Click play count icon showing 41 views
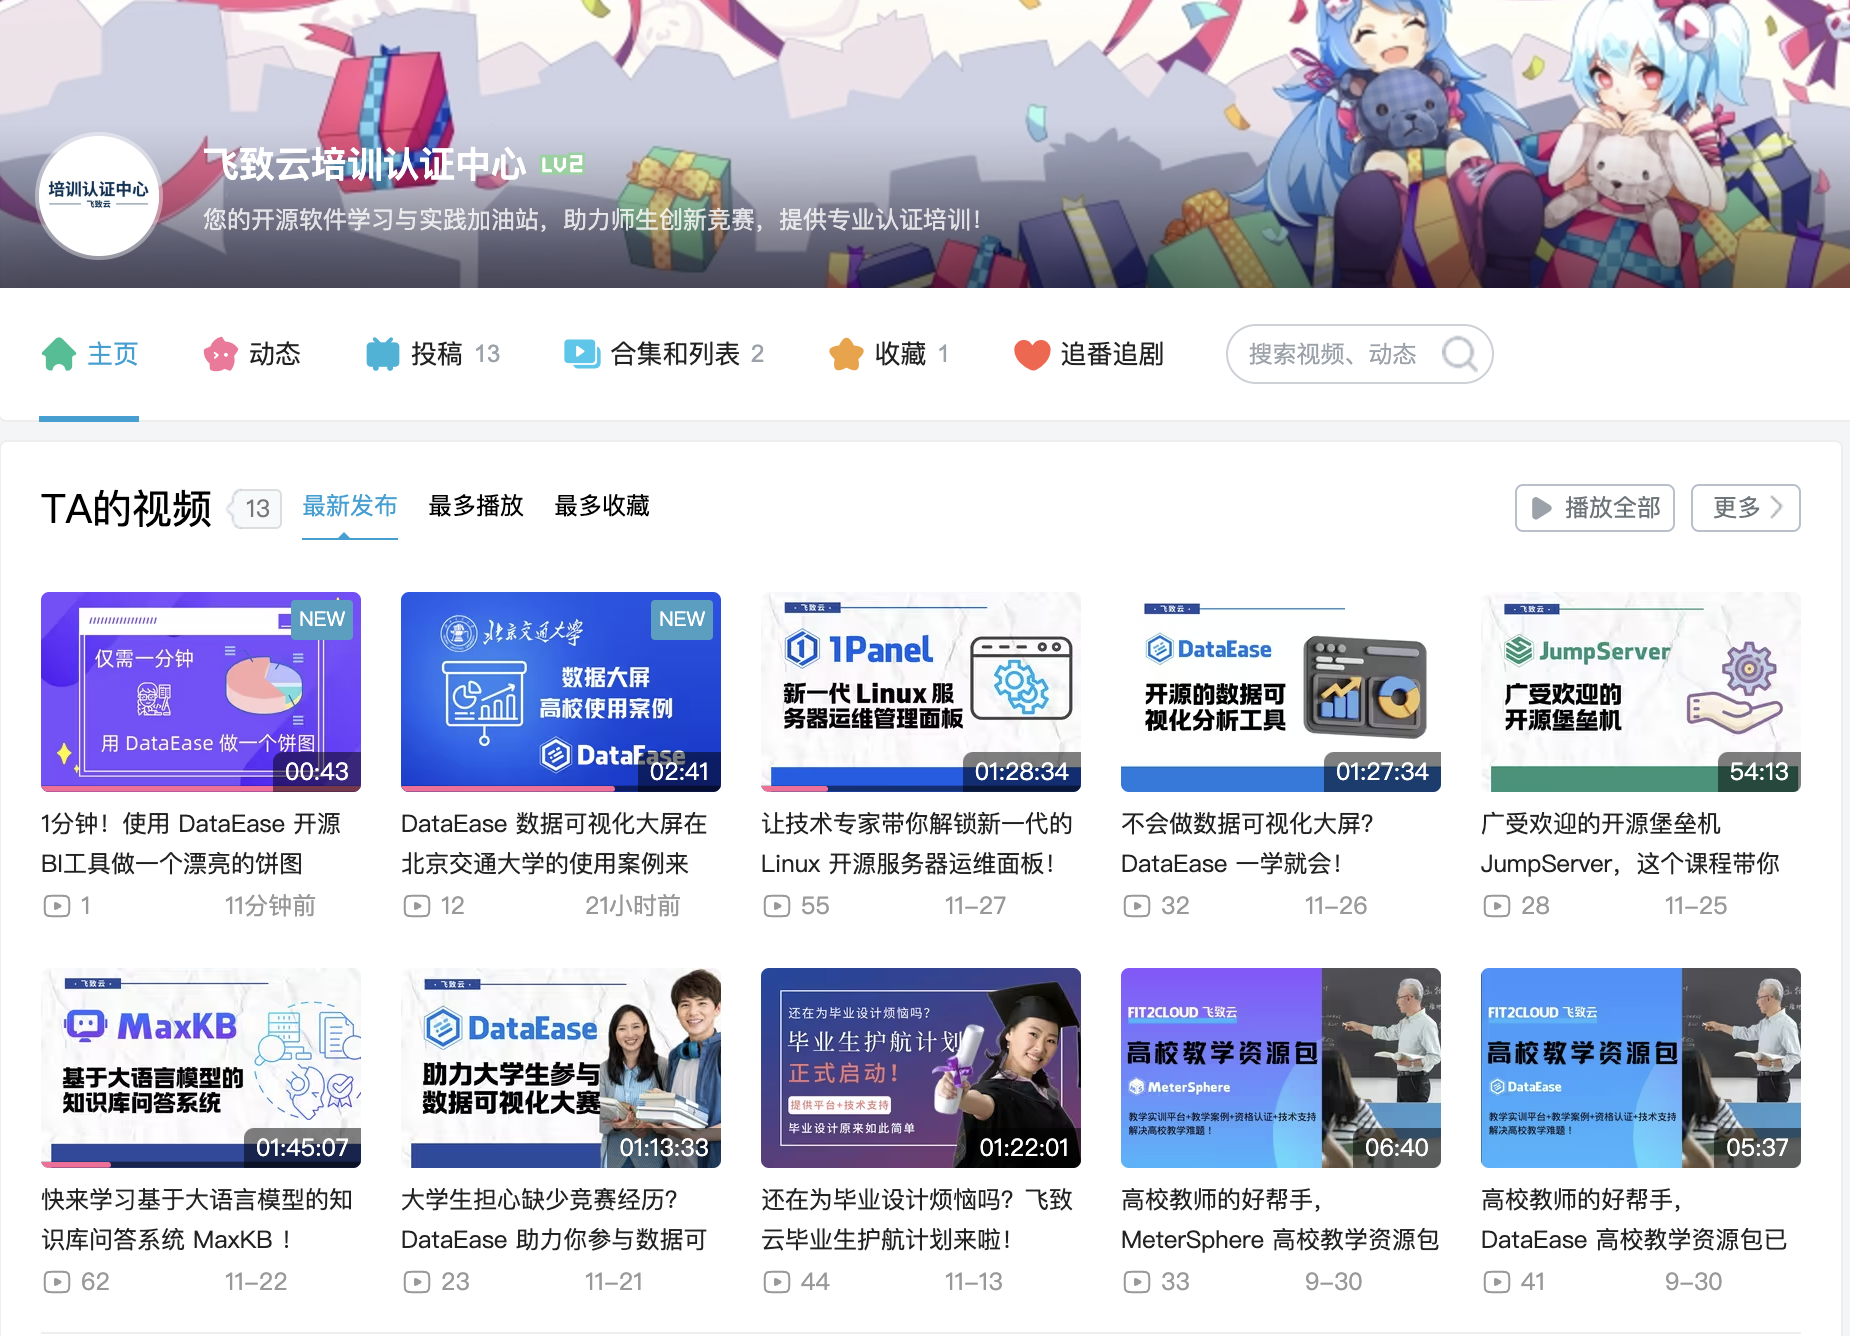Image resolution: width=1850 pixels, height=1336 pixels. click(1497, 1282)
